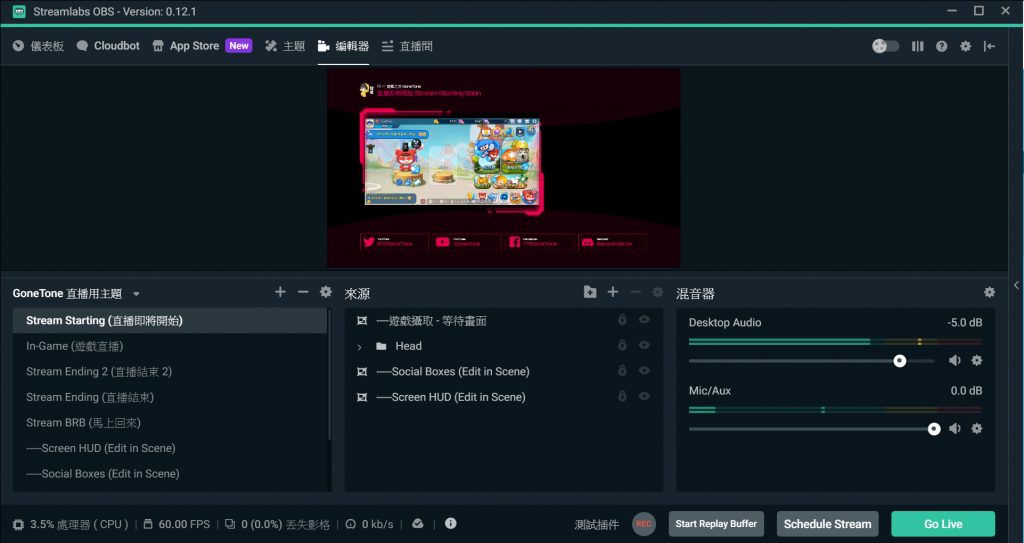
Task: Expand the Head folder in sources
Action: [x=360, y=347]
